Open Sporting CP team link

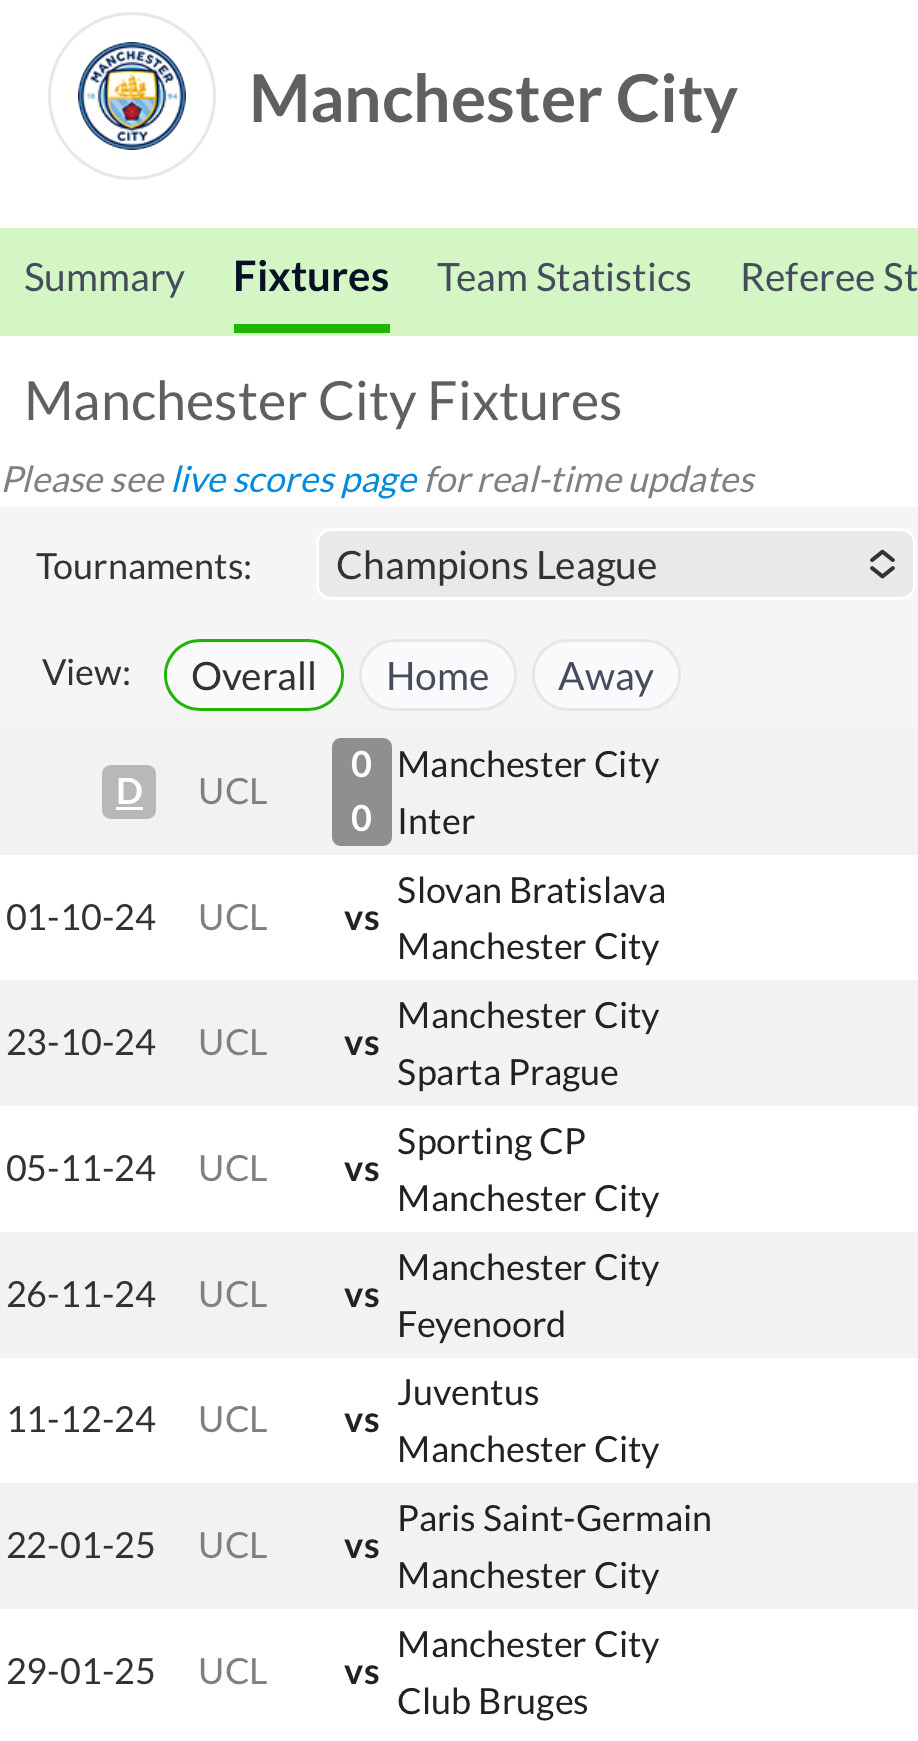pyautogui.click(x=491, y=1141)
